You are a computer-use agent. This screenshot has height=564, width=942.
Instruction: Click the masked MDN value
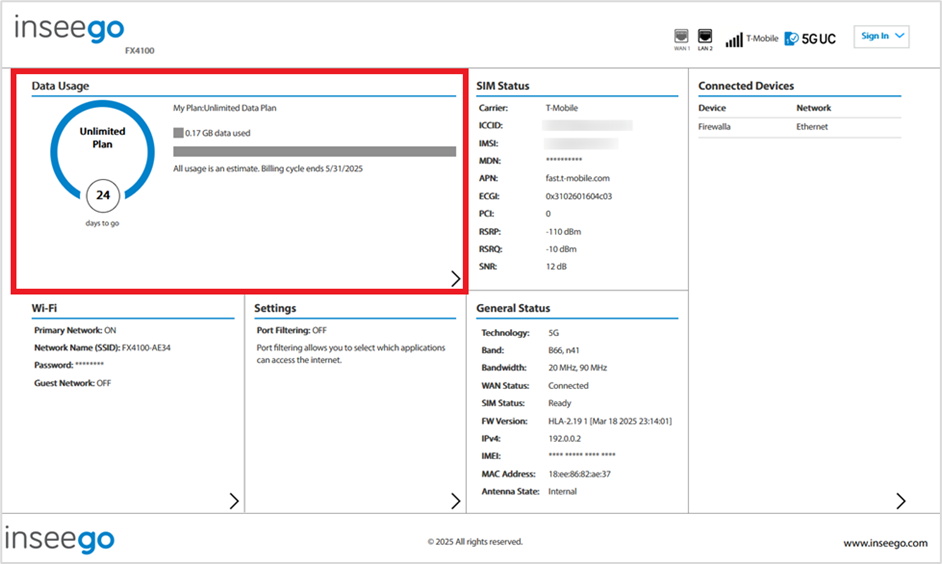(564, 160)
